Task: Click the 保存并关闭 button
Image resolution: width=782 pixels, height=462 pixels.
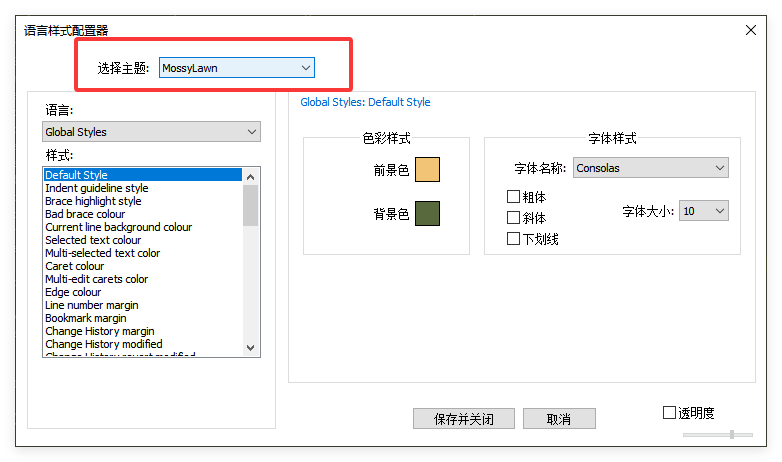Action: (x=464, y=419)
